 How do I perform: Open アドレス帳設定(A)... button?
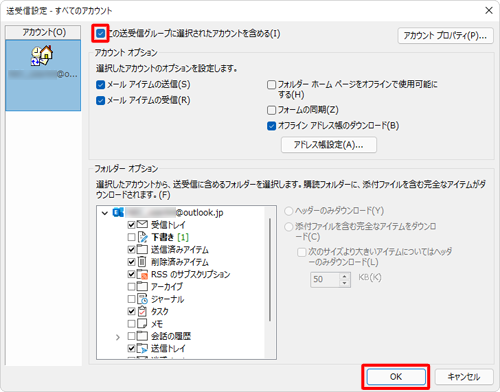pyautogui.click(x=329, y=145)
